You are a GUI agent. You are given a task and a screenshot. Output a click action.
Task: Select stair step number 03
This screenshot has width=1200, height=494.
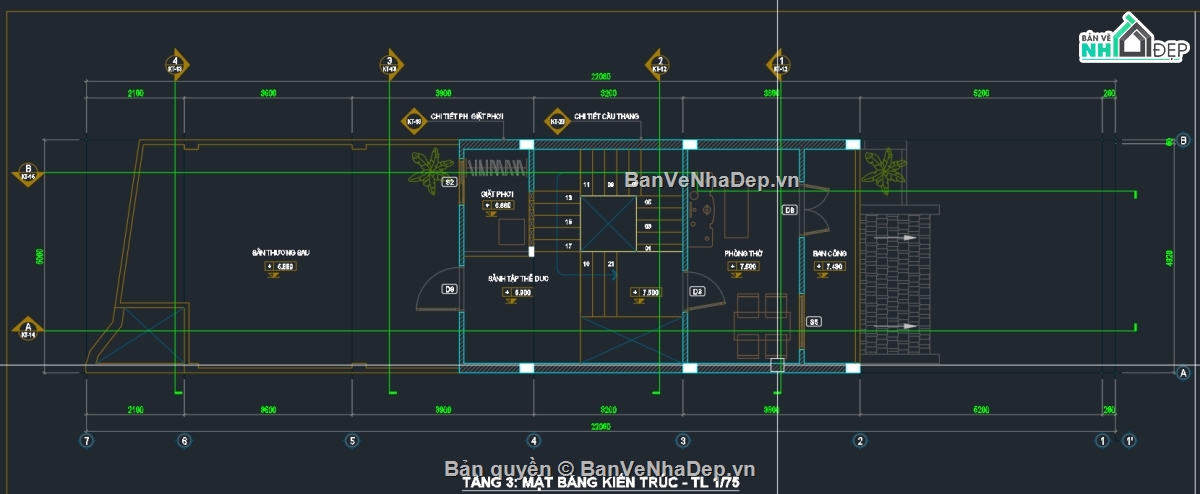tap(648, 226)
